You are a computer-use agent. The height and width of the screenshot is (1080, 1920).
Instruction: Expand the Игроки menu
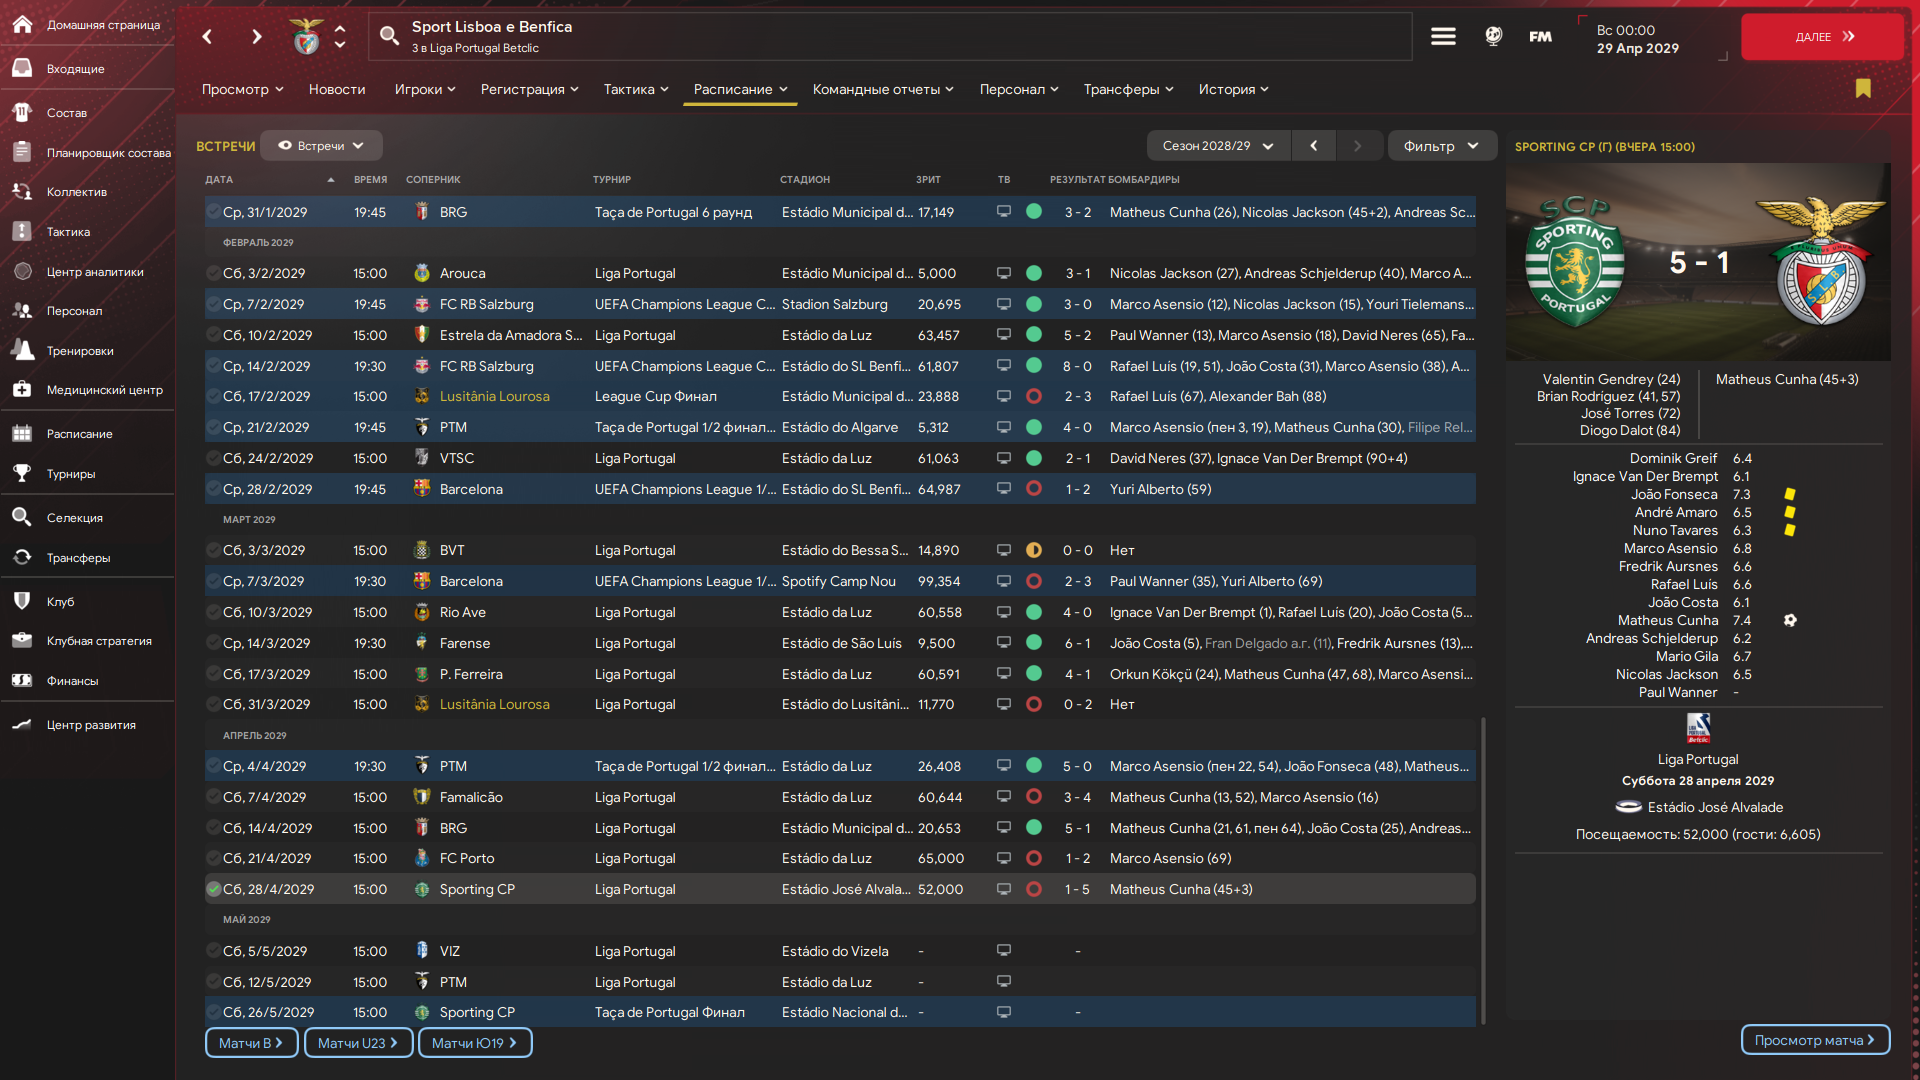425,89
